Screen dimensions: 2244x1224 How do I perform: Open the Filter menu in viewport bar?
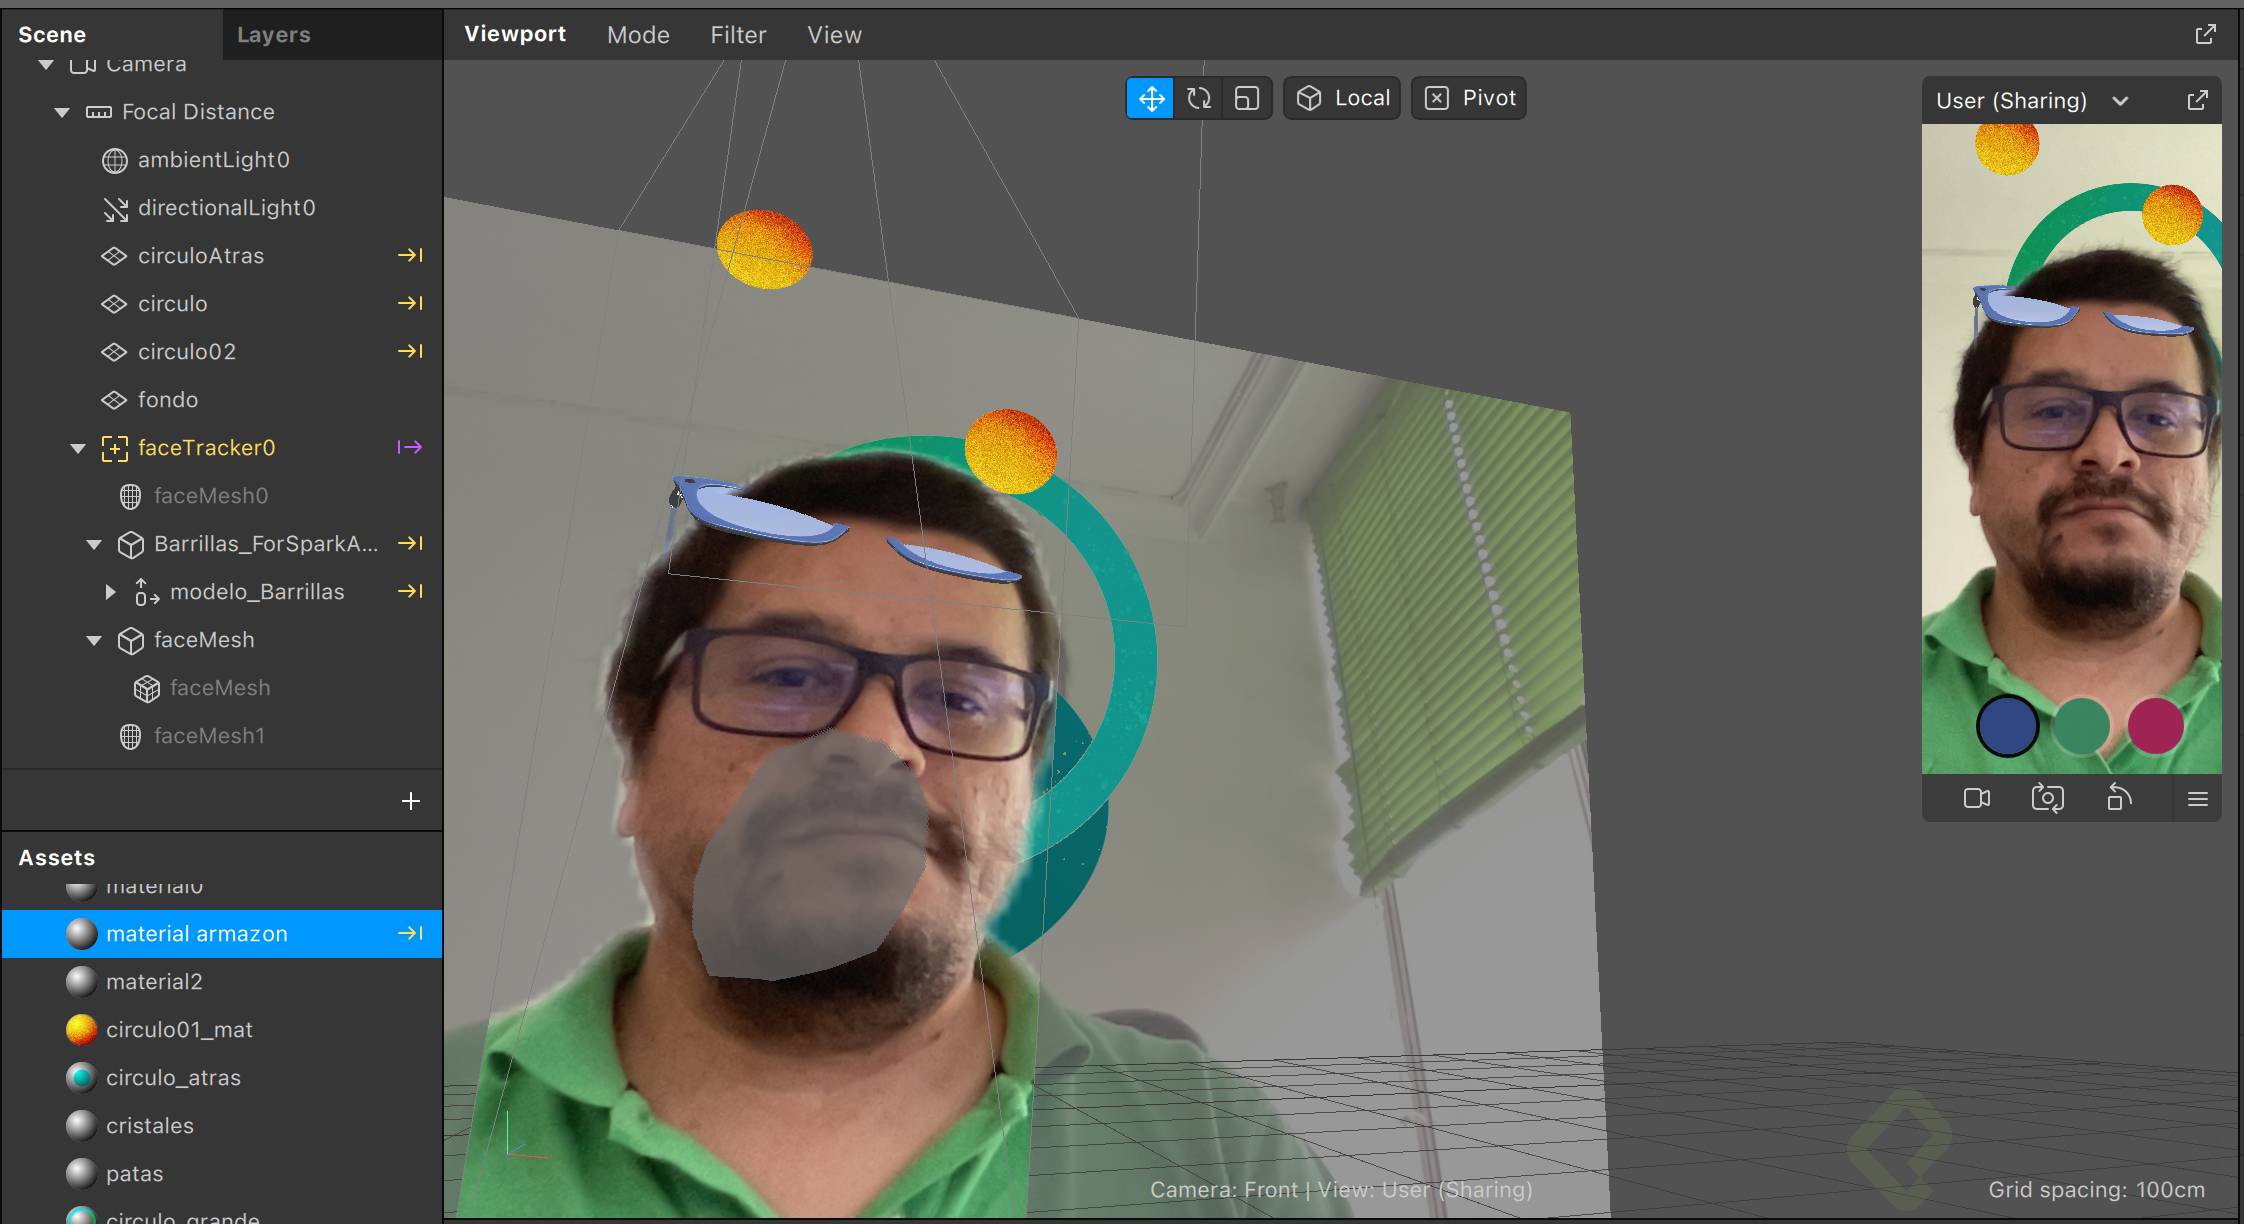coord(738,34)
